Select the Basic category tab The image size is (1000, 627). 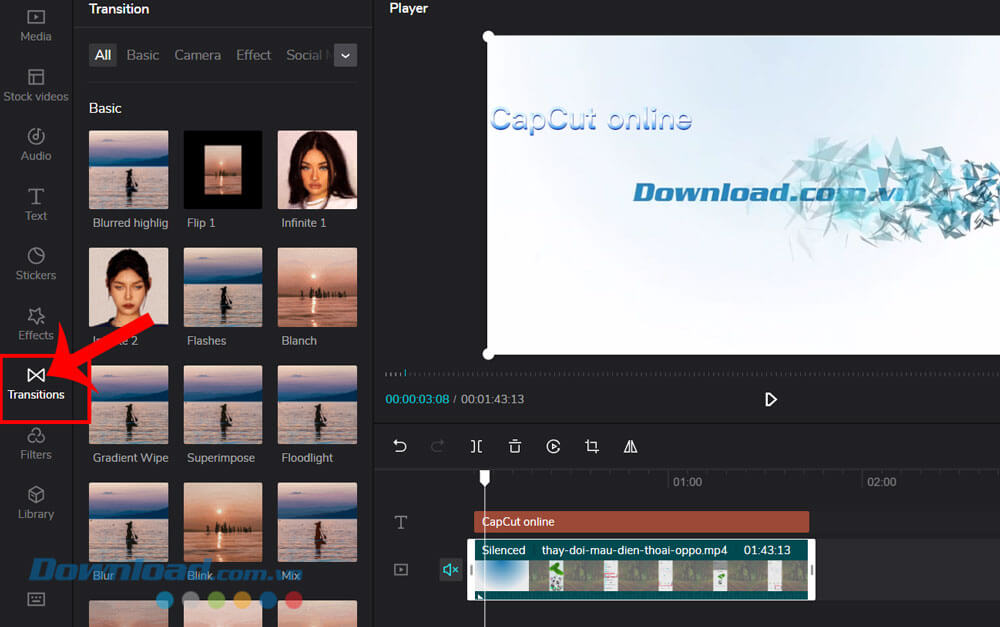(143, 55)
